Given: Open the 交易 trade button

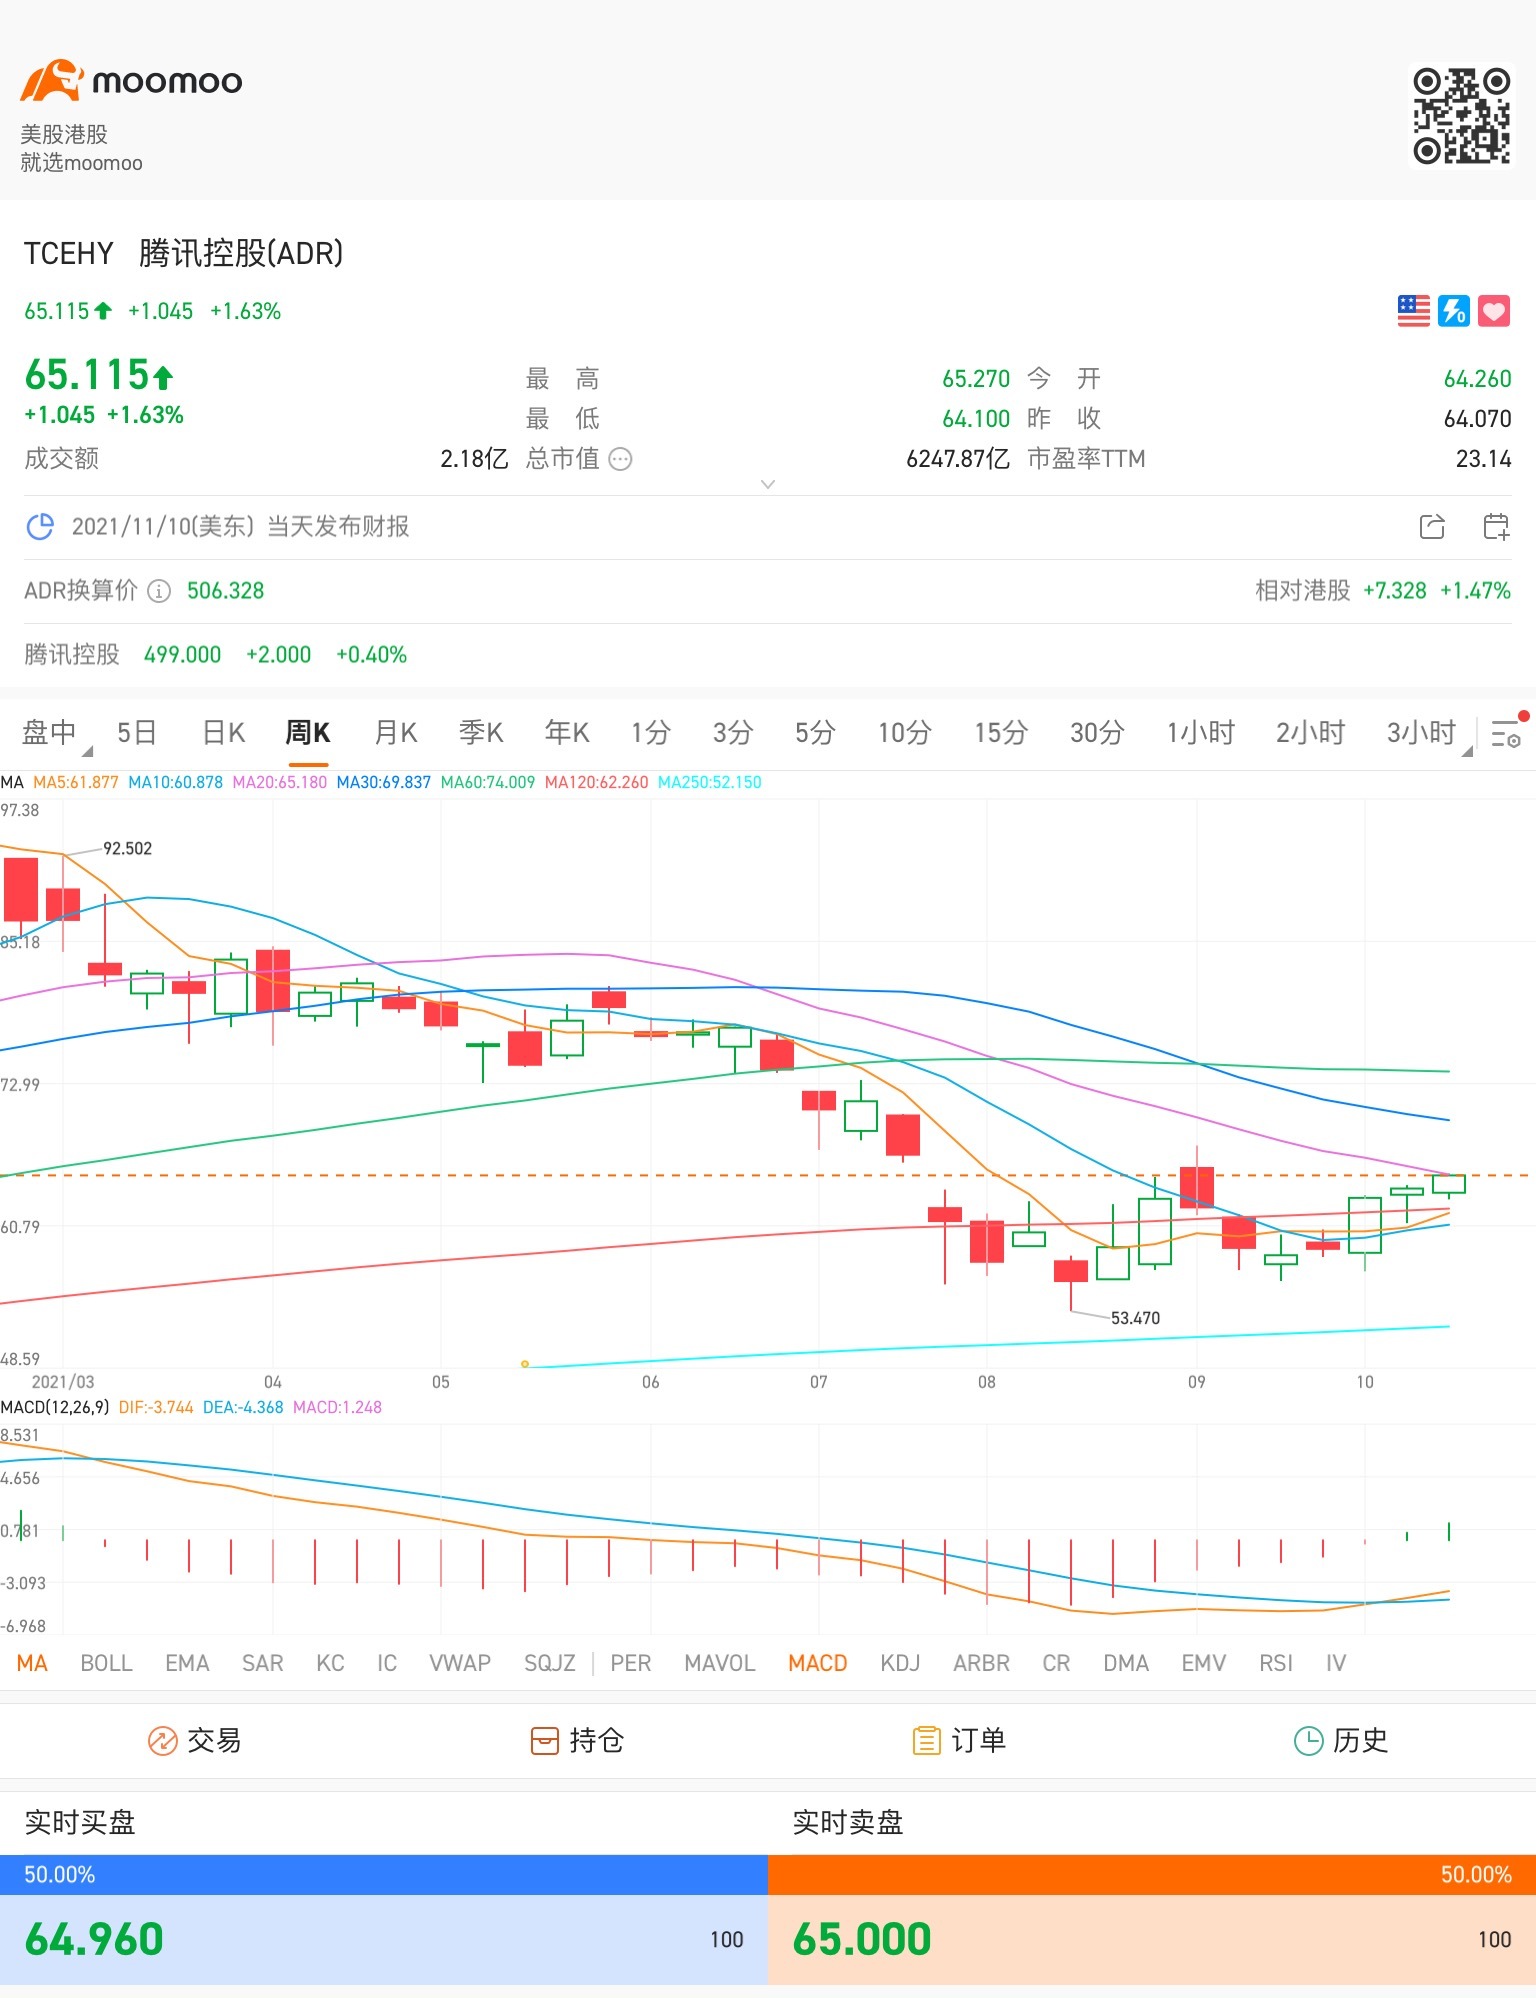Looking at the screenshot, I should pos(194,1741).
